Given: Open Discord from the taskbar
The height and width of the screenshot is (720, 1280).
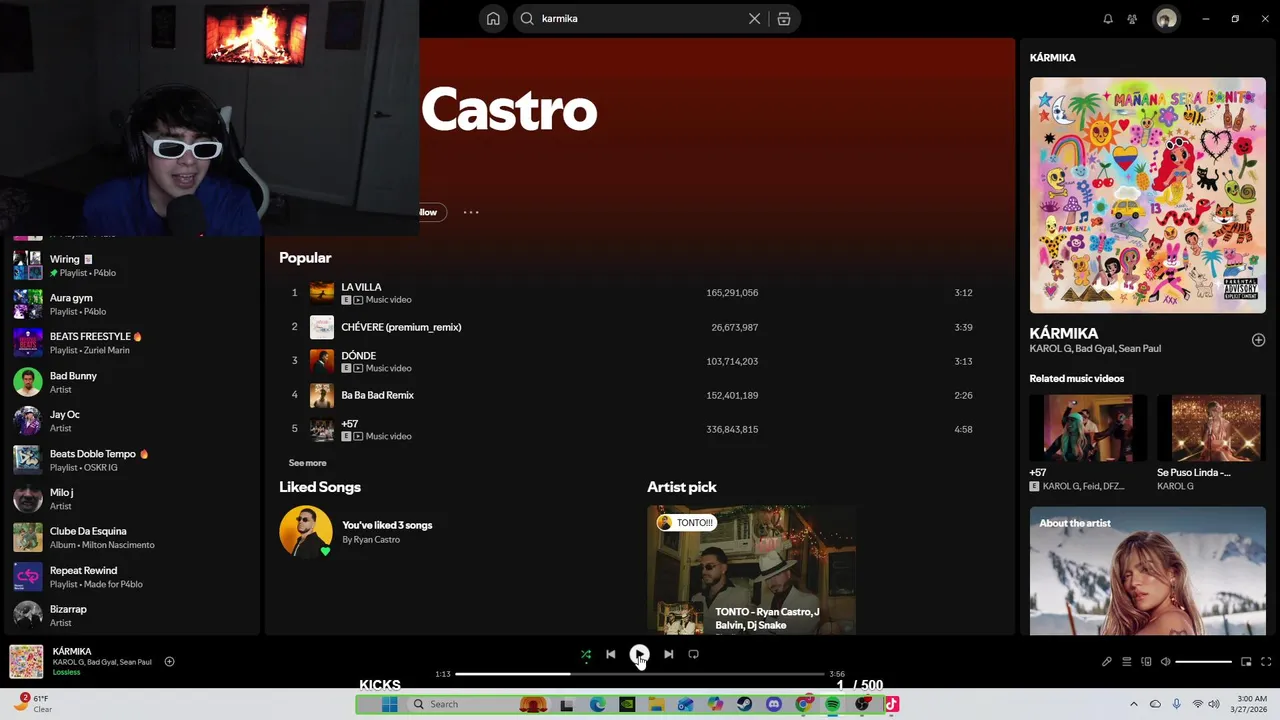Looking at the screenshot, I should (773, 704).
